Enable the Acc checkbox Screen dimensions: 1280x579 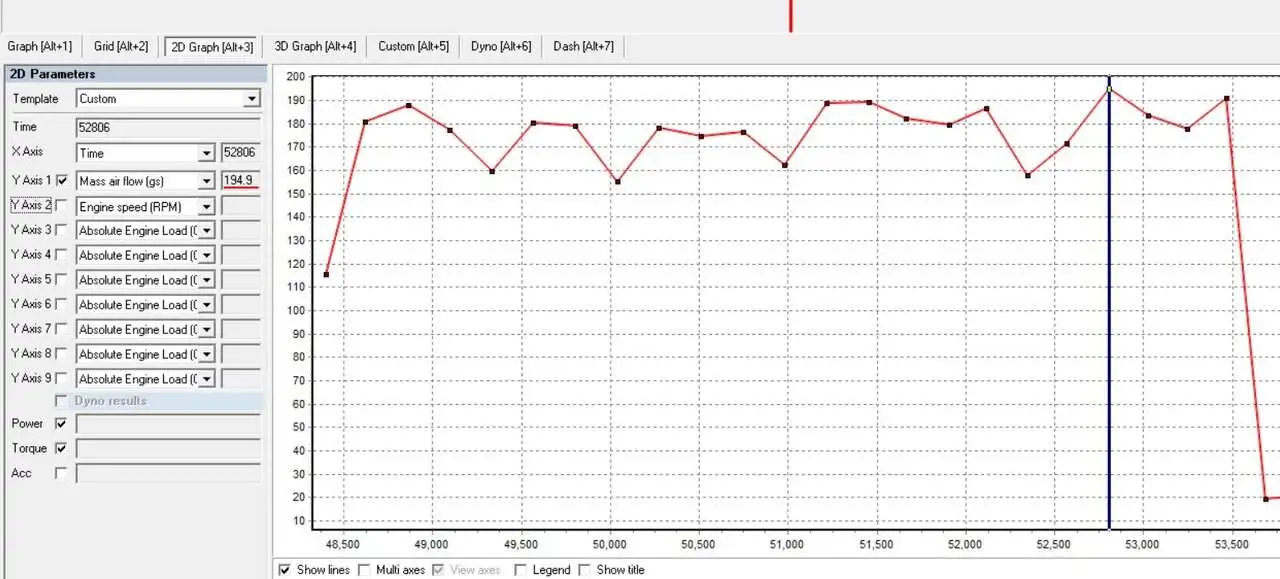click(x=60, y=472)
